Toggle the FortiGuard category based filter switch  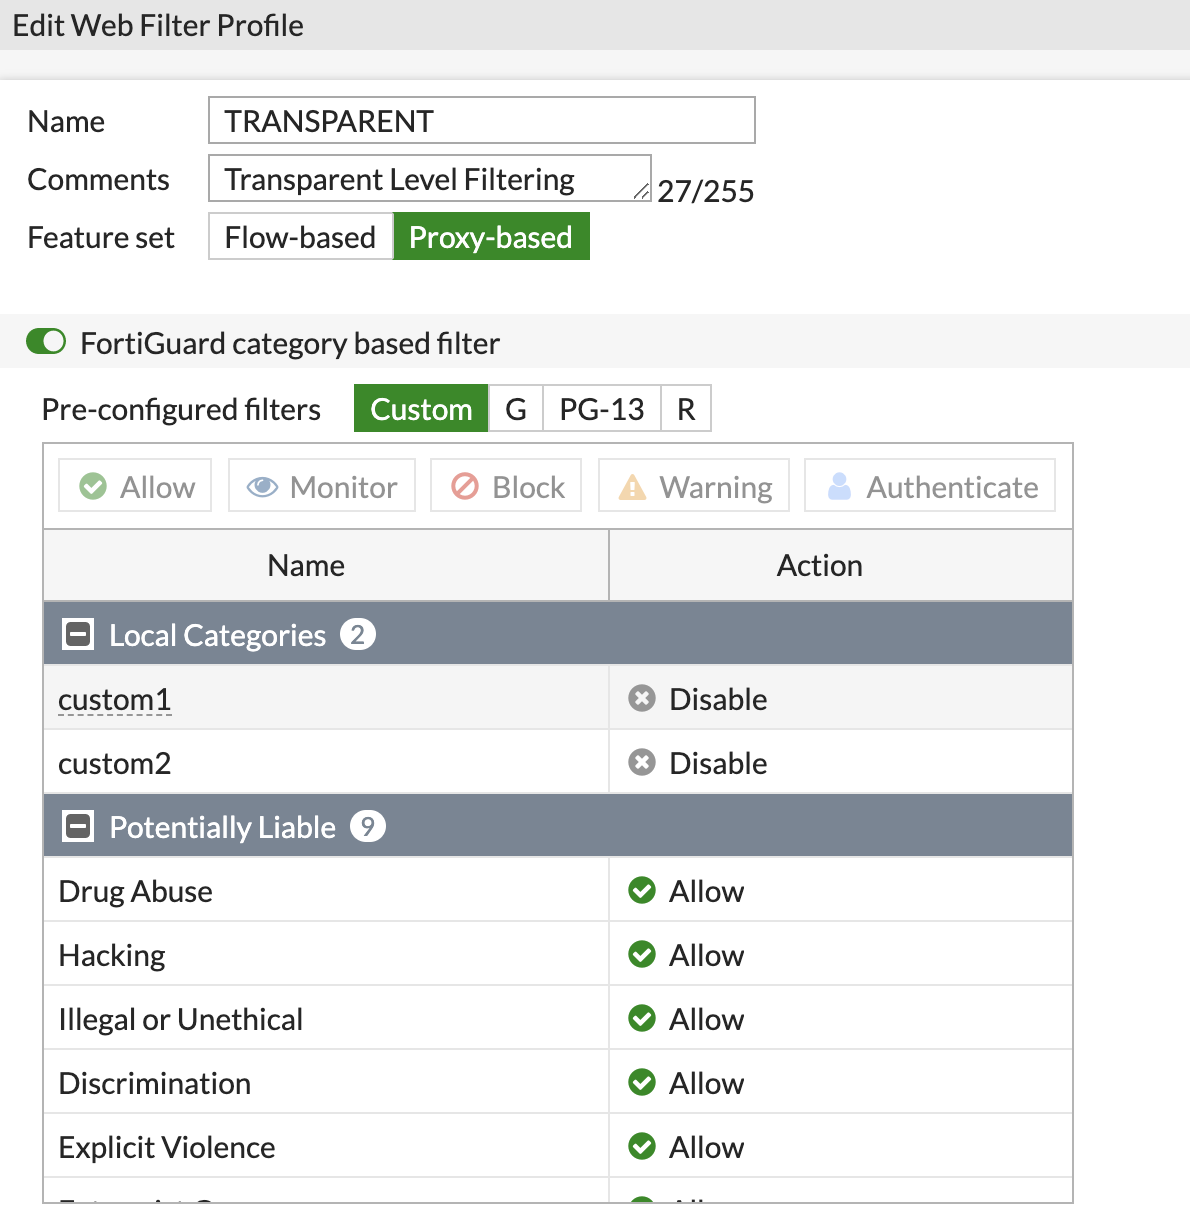[x=45, y=342]
